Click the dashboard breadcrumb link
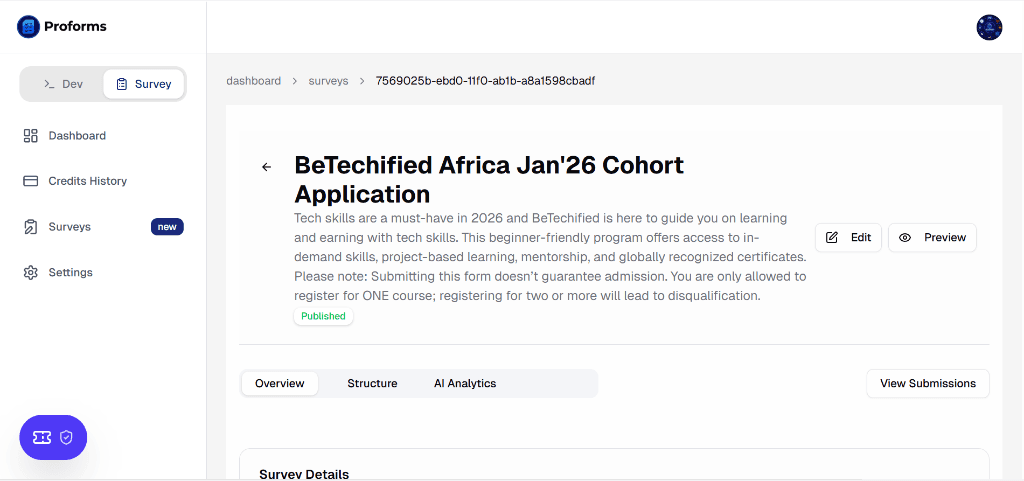The height and width of the screenshot is (481, 1024). (x=253, y=81)
